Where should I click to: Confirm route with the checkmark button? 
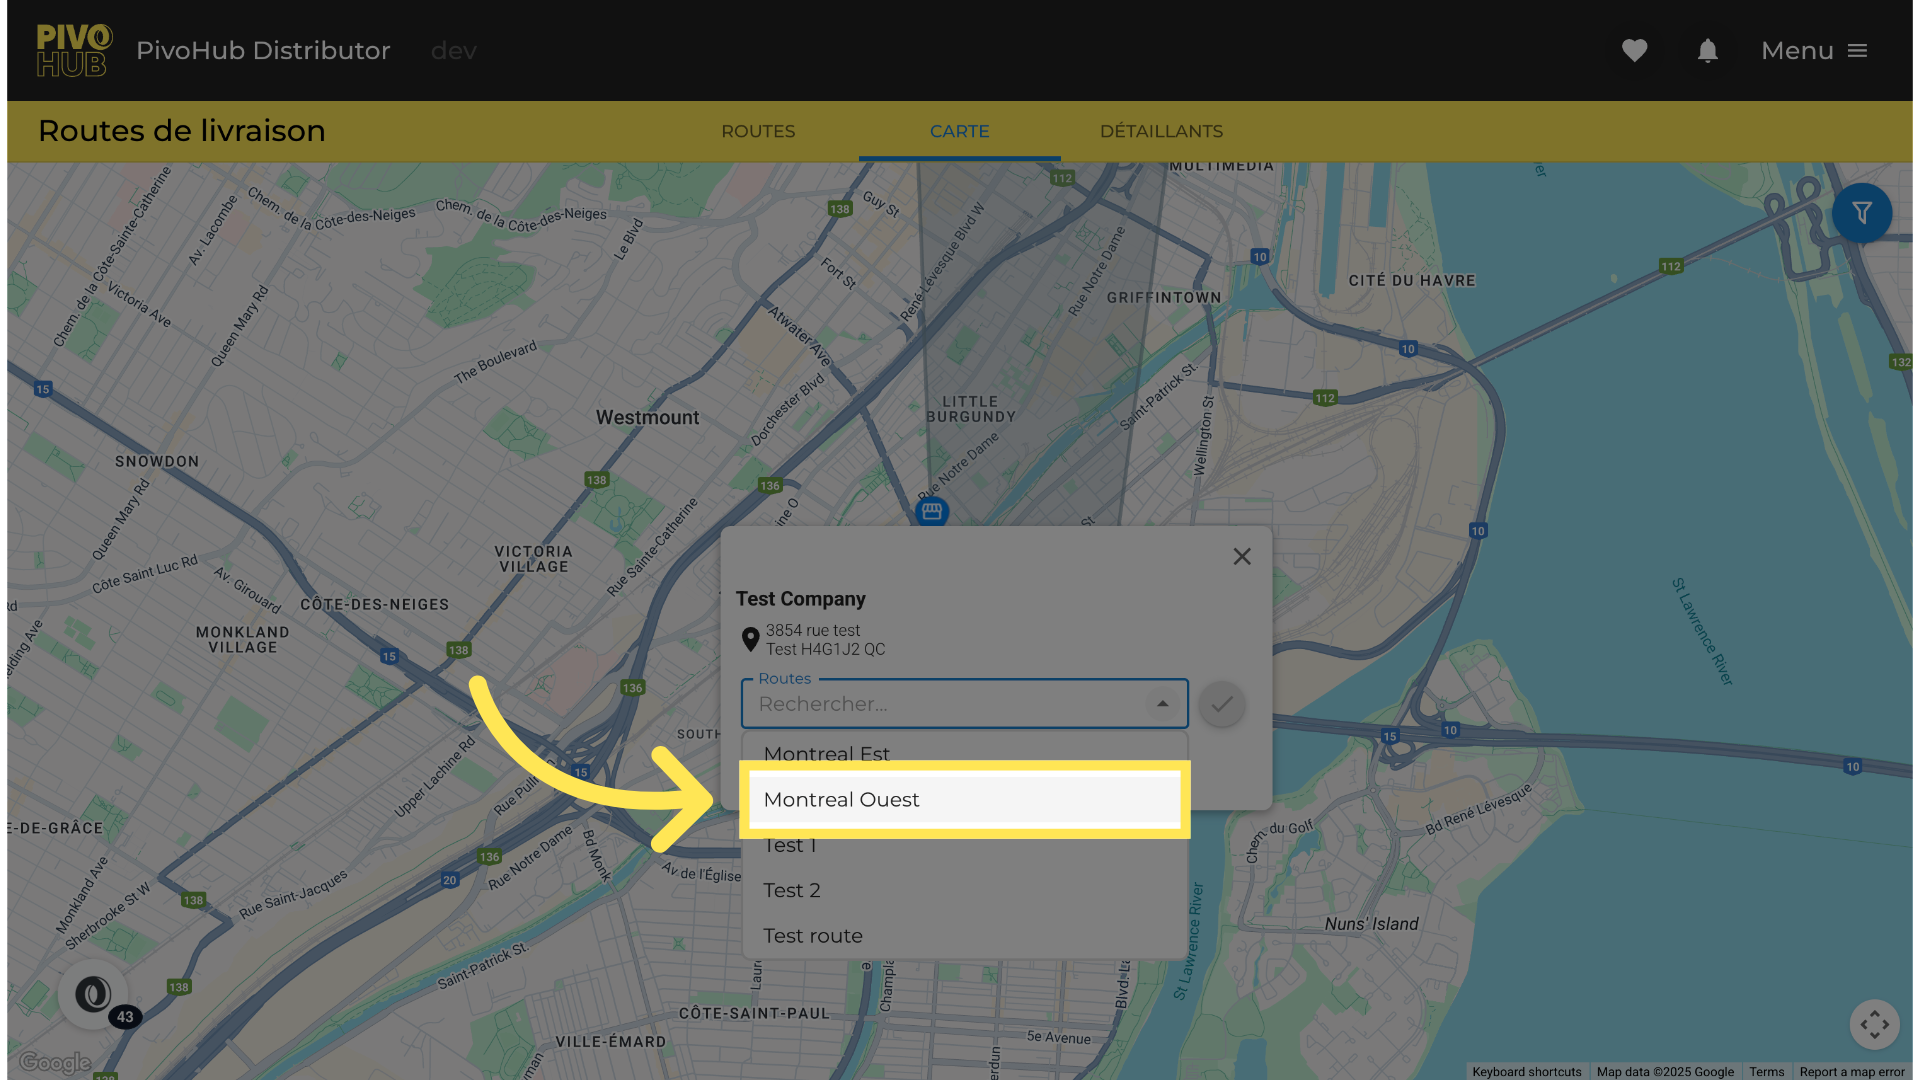[1221, 704]
